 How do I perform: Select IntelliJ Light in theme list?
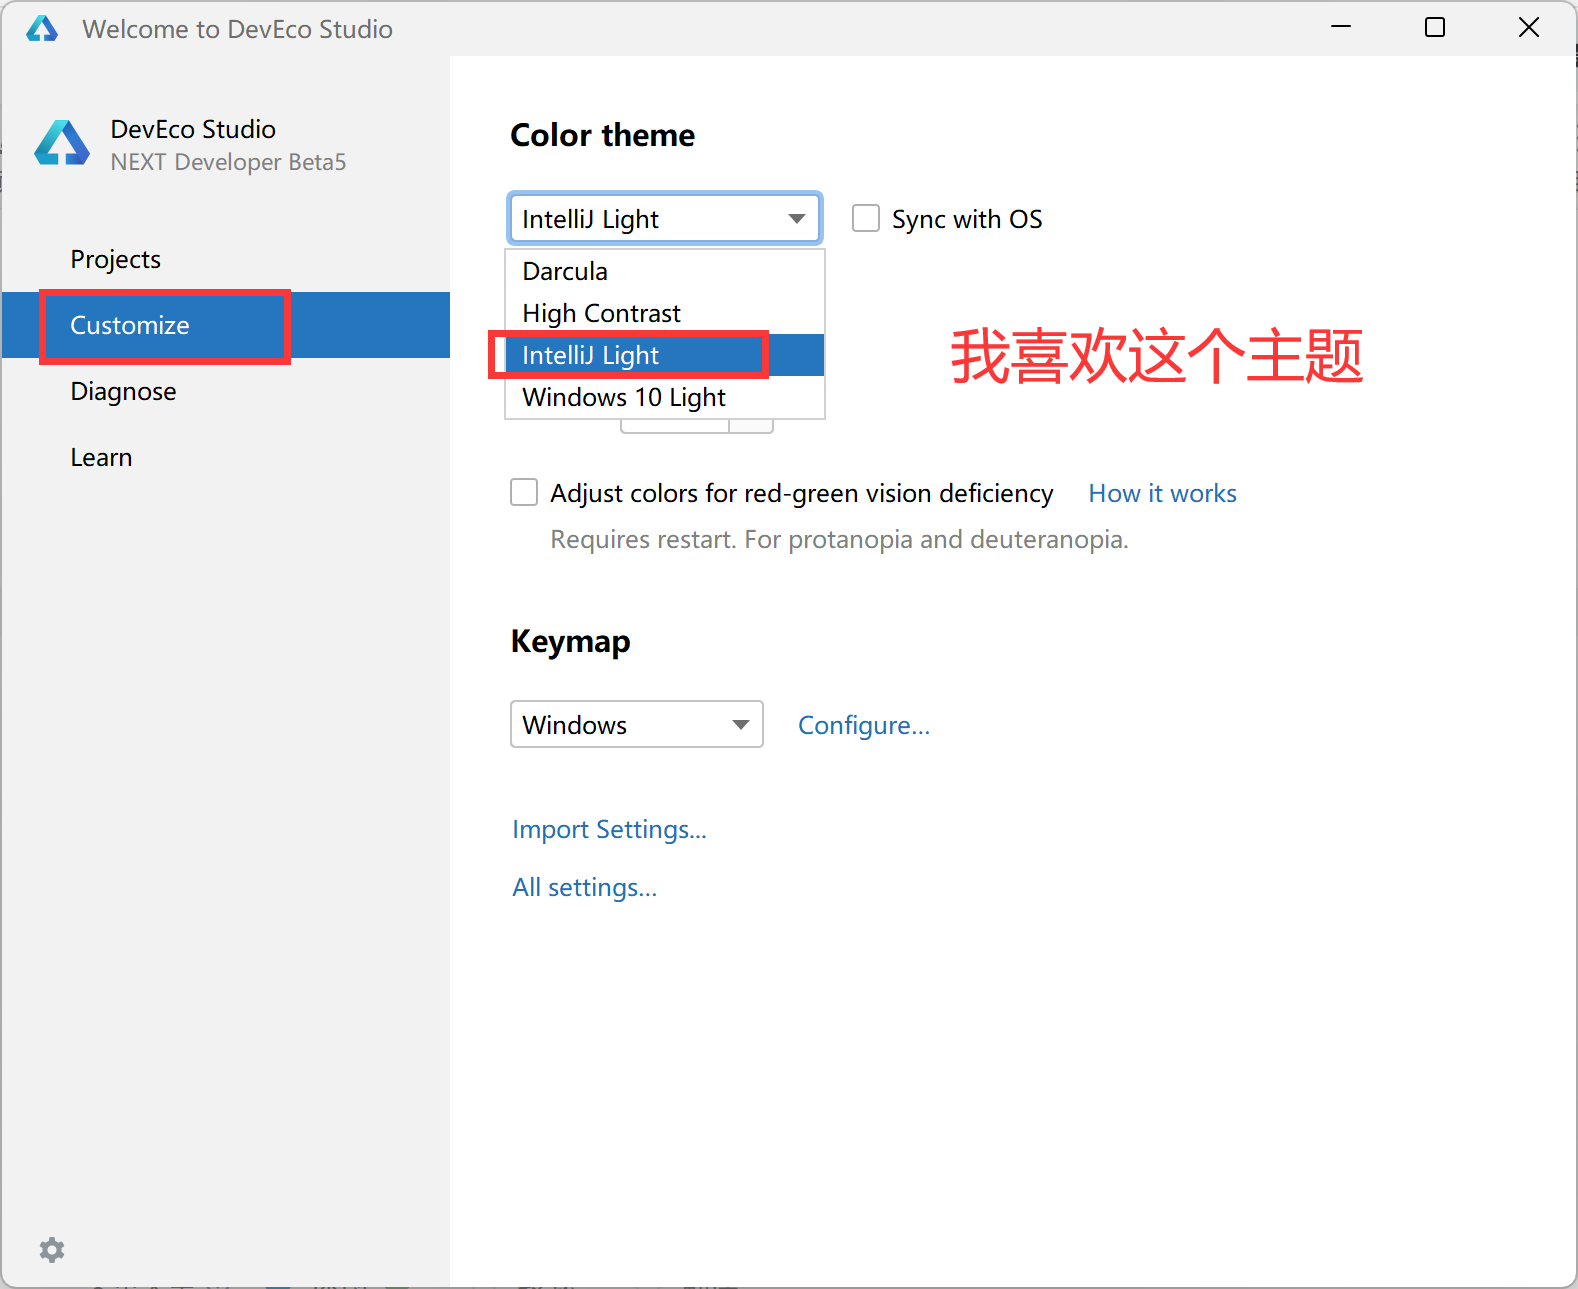665,355
